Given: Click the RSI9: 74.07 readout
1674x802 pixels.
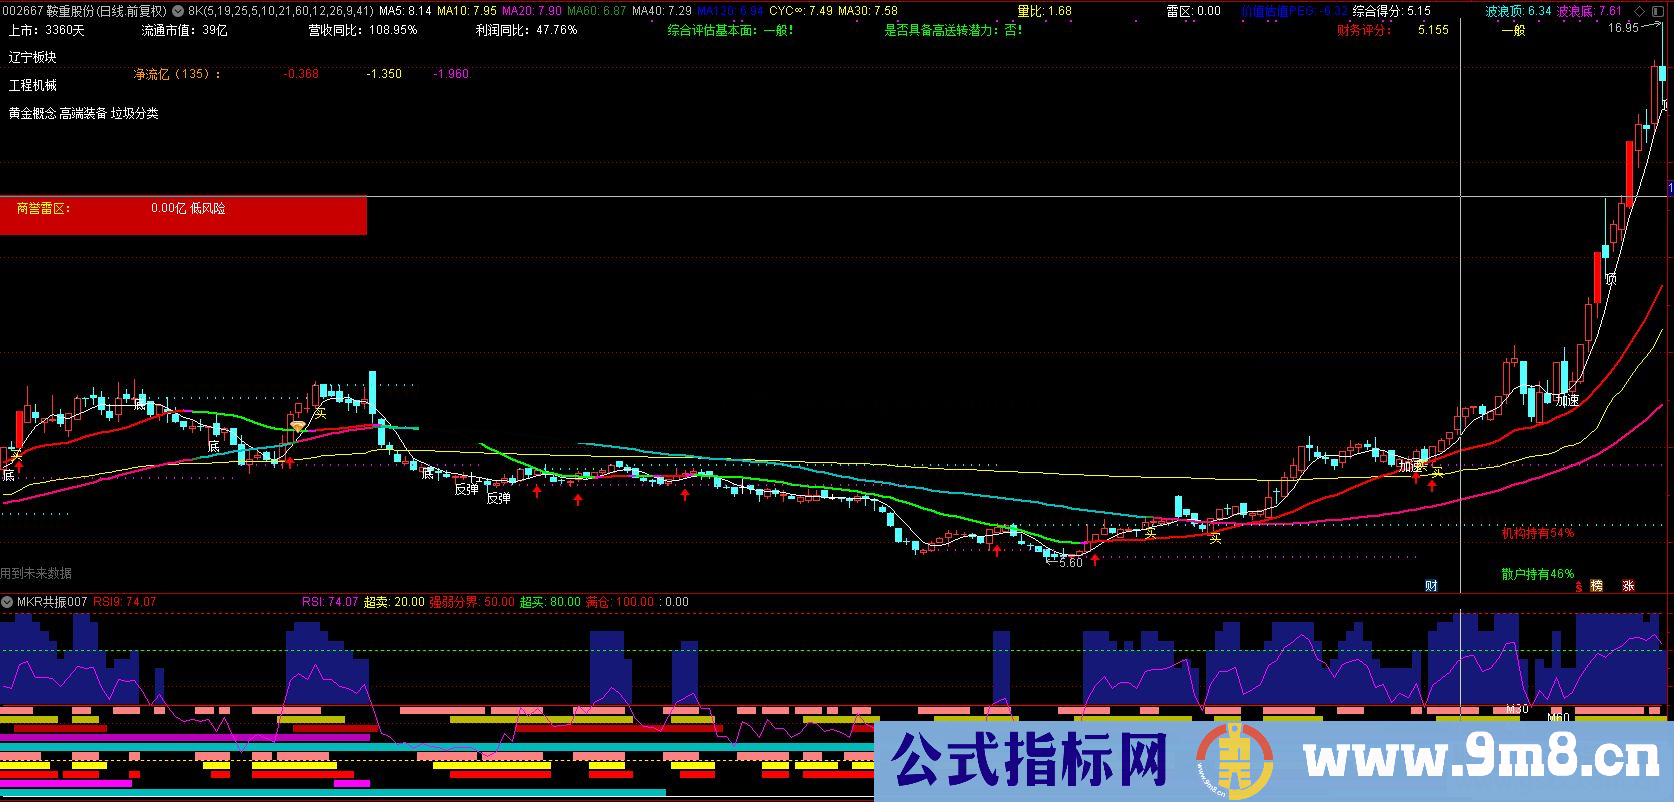Looking at the screenshot, I should point(125,602).
